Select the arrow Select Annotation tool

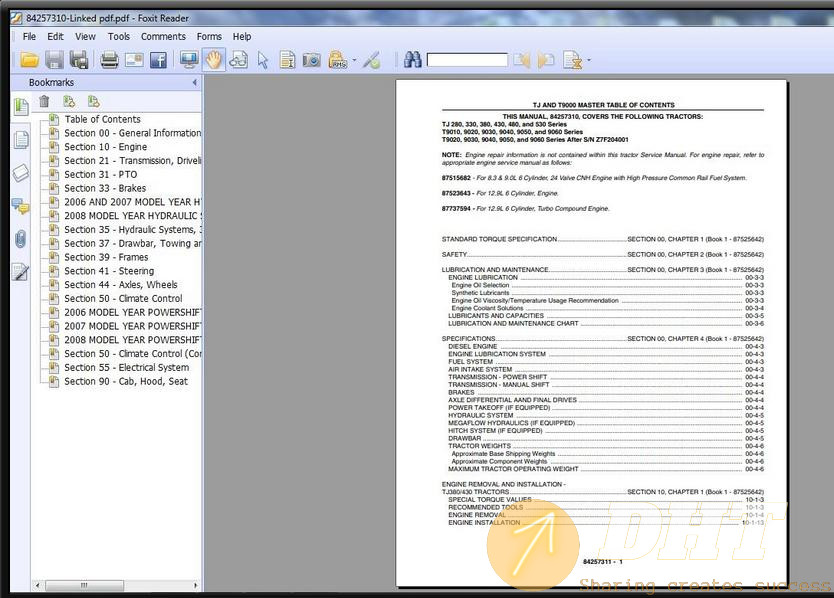pyautogui.click(x=263, y=60)
